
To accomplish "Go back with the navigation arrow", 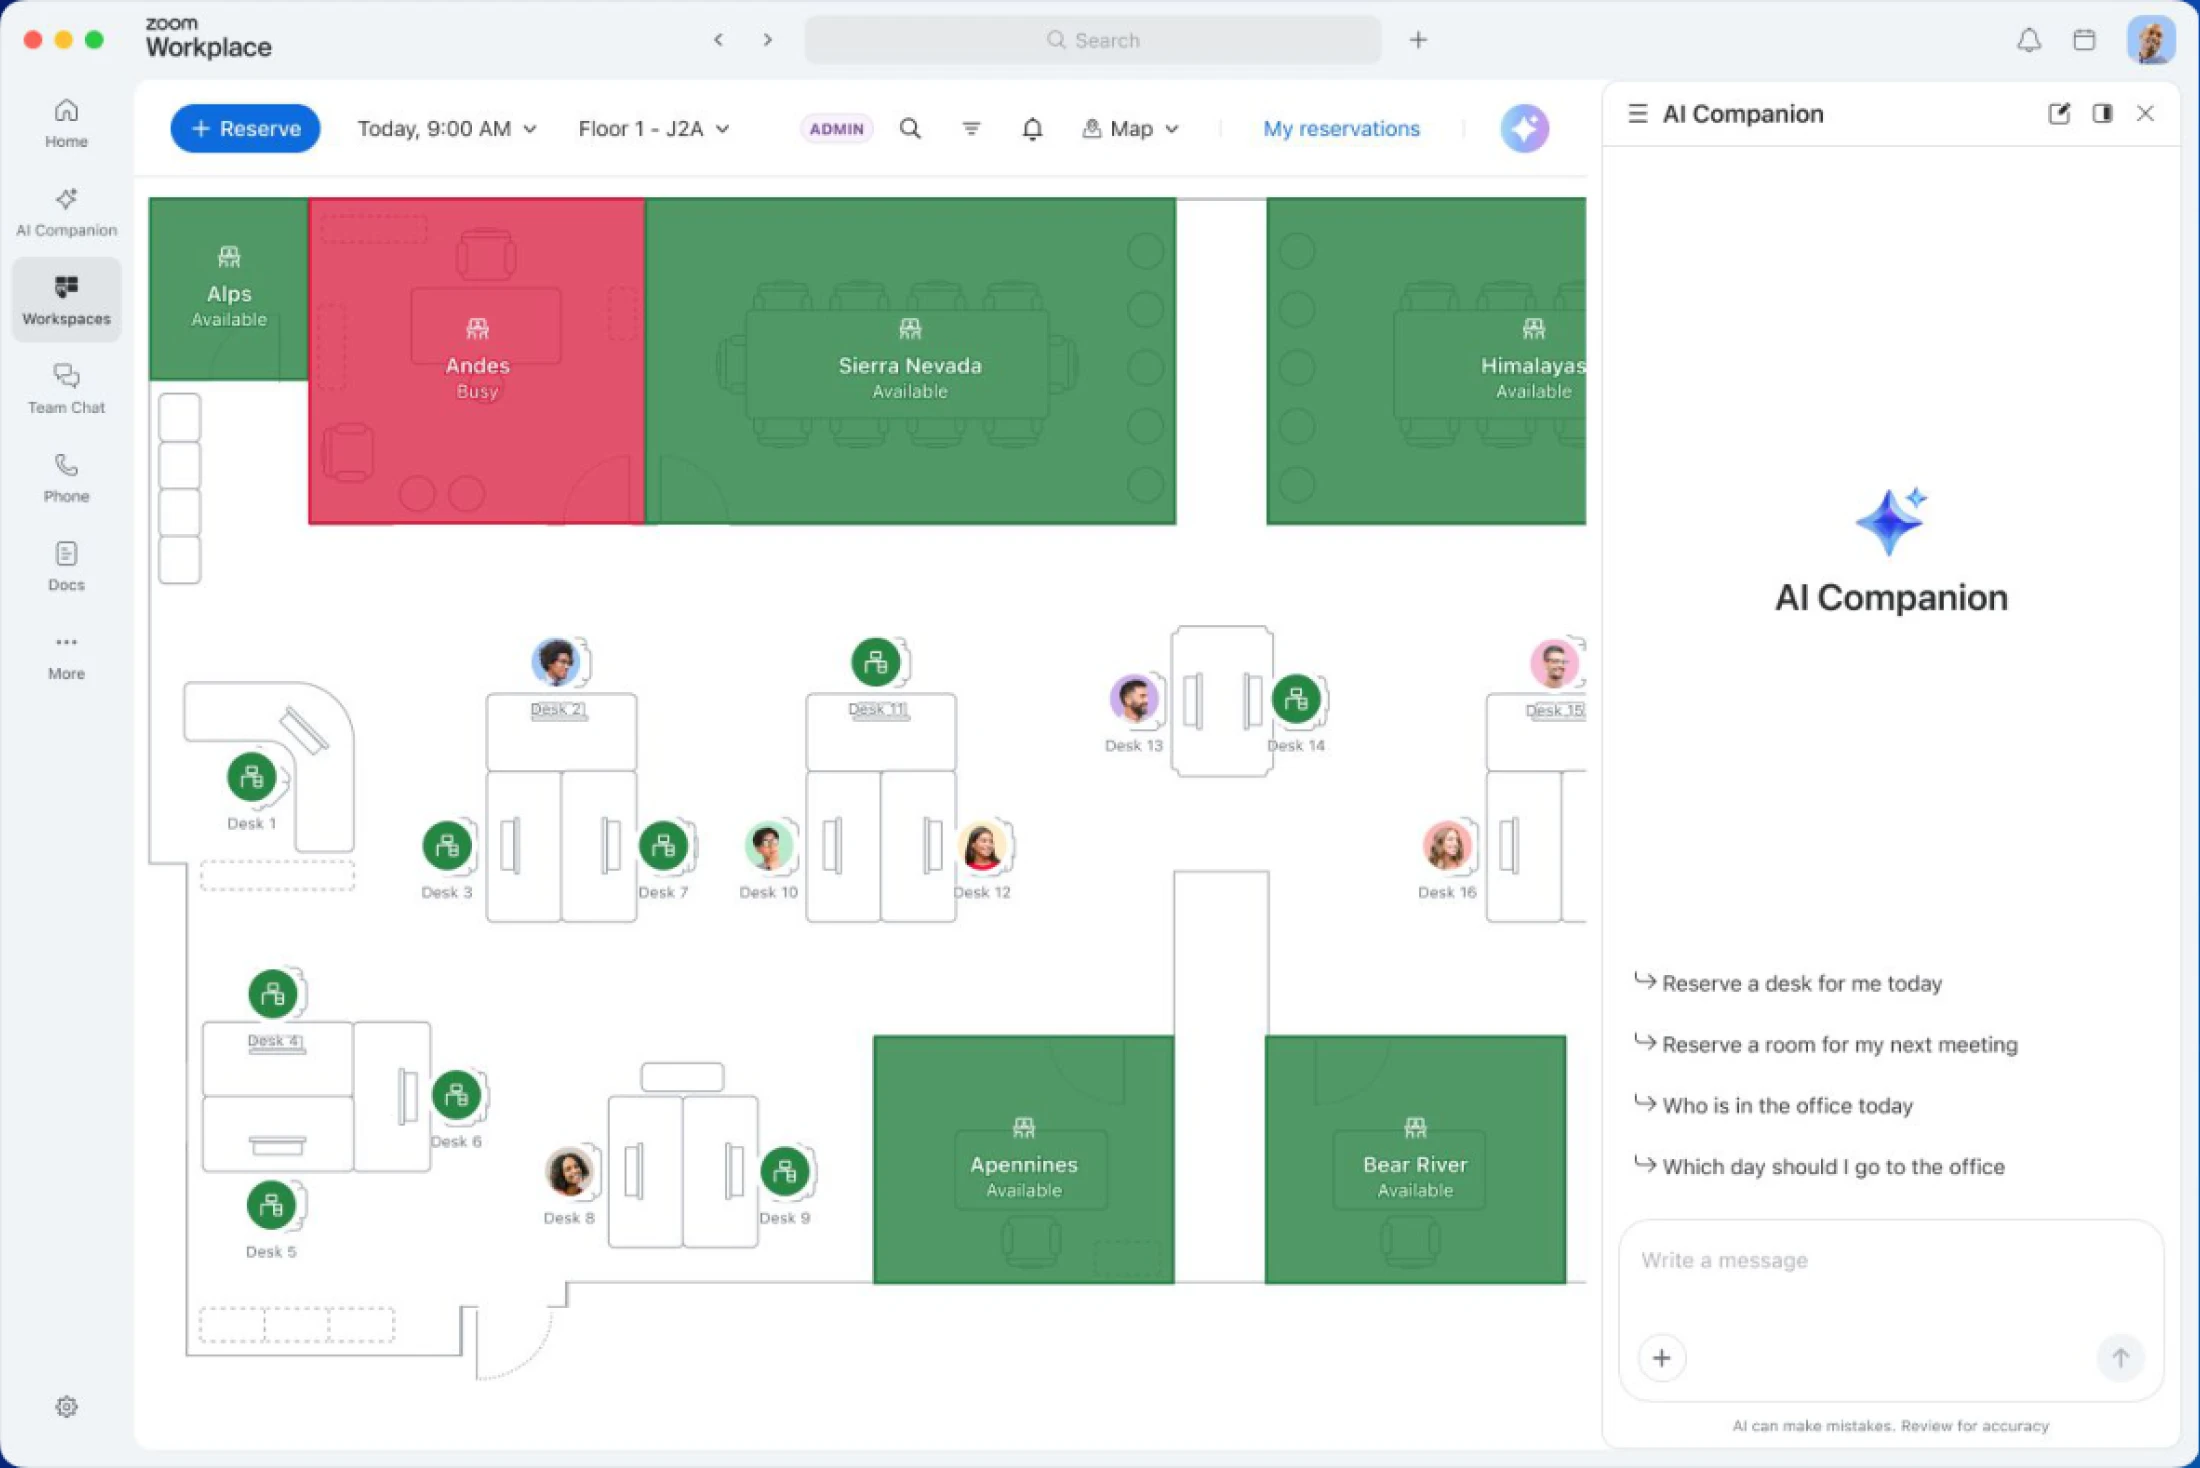I will click(x=718, y=39).
